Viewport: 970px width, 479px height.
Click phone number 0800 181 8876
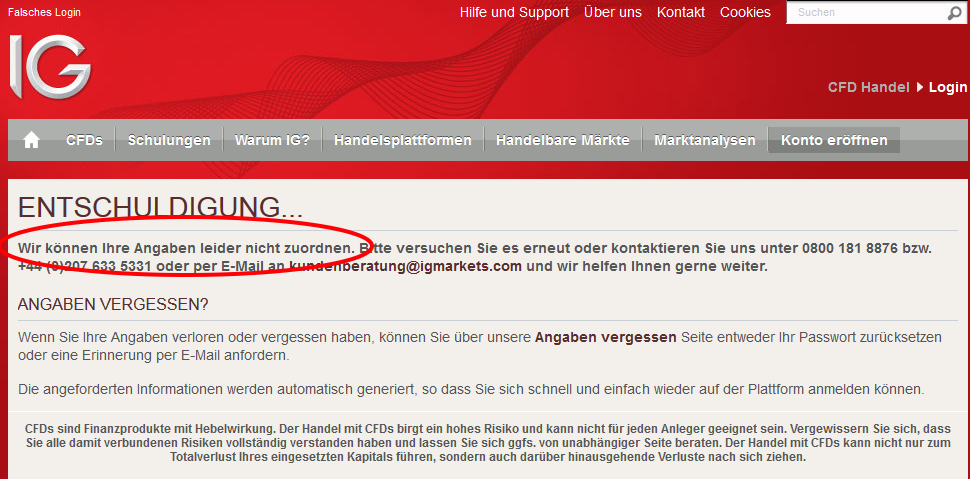[850, 248]
